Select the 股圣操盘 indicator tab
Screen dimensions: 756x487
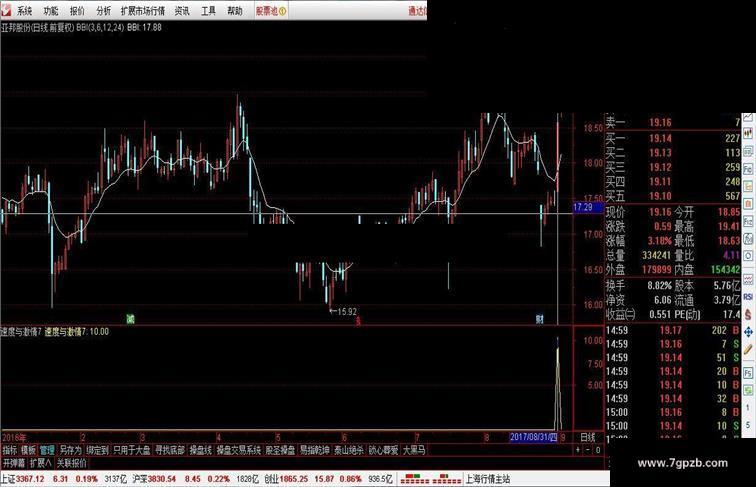click(280, 450)
